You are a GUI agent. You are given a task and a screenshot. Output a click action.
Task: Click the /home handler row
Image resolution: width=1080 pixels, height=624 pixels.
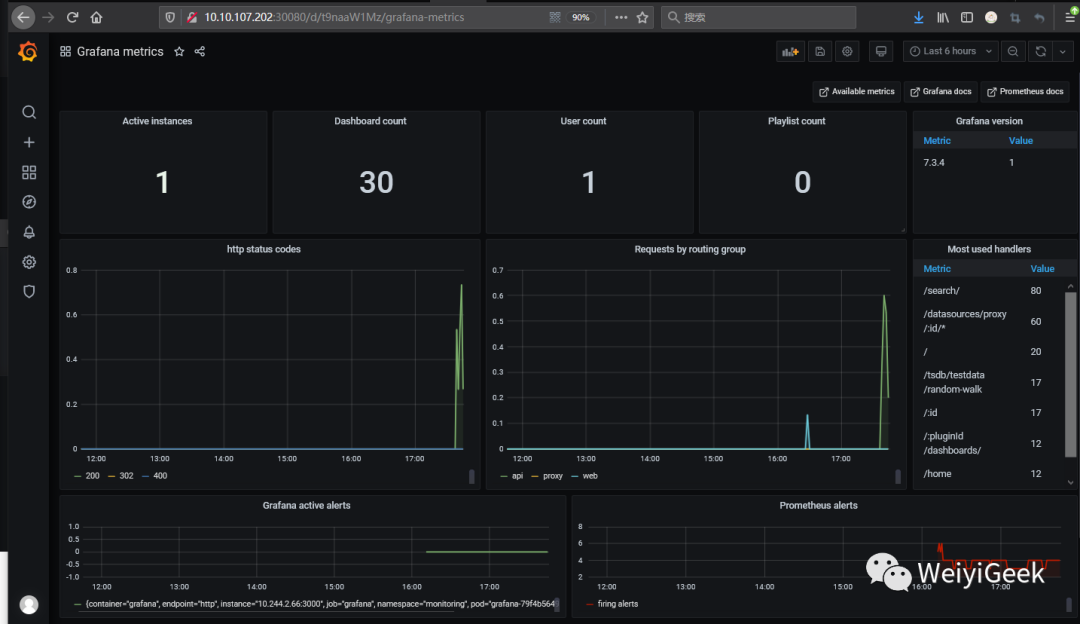988,474
